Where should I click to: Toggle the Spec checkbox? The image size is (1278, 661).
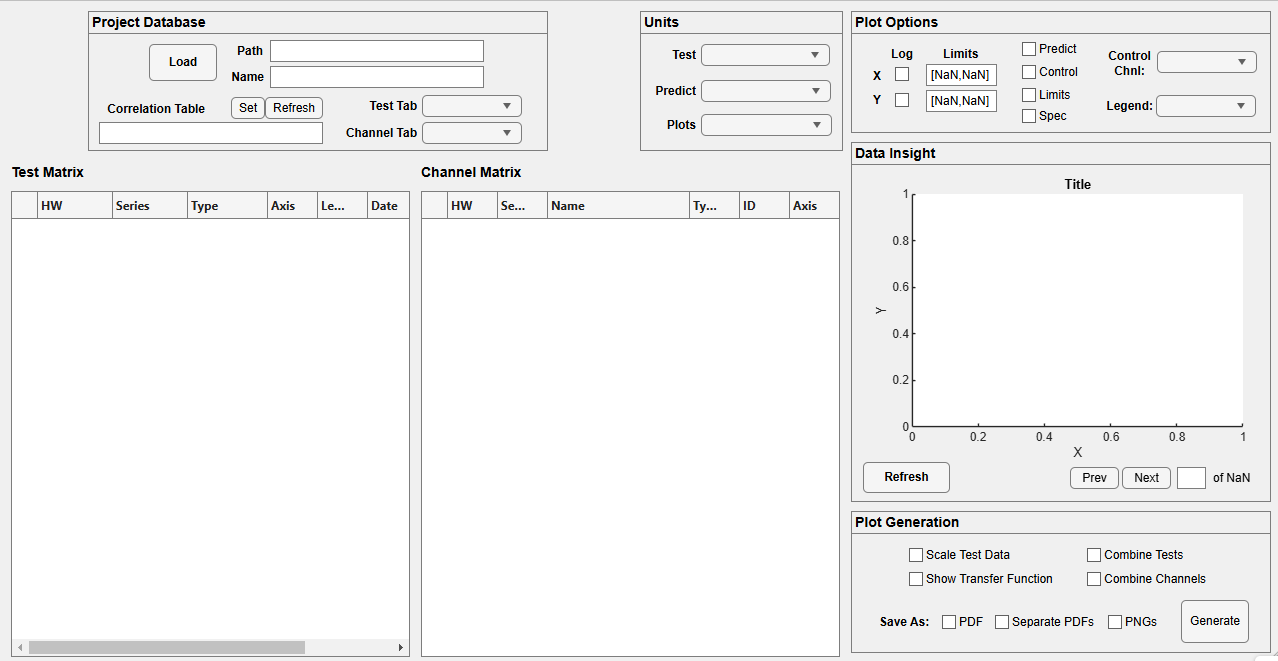coord(1029,115)
